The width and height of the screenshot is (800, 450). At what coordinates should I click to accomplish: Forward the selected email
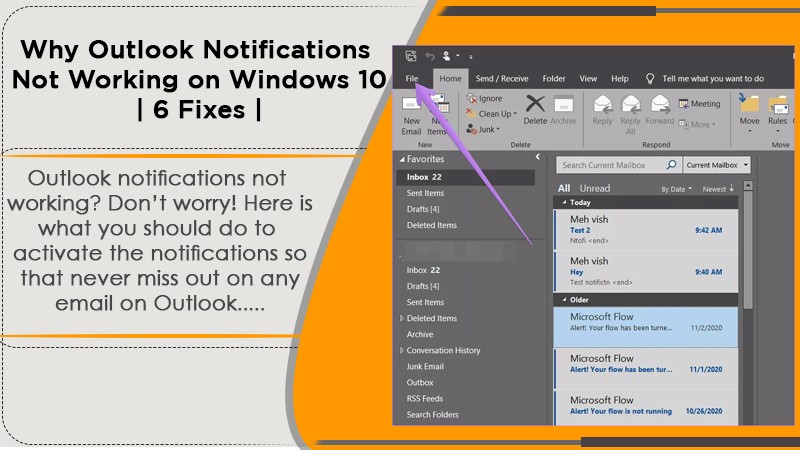(x=659, y=110)
